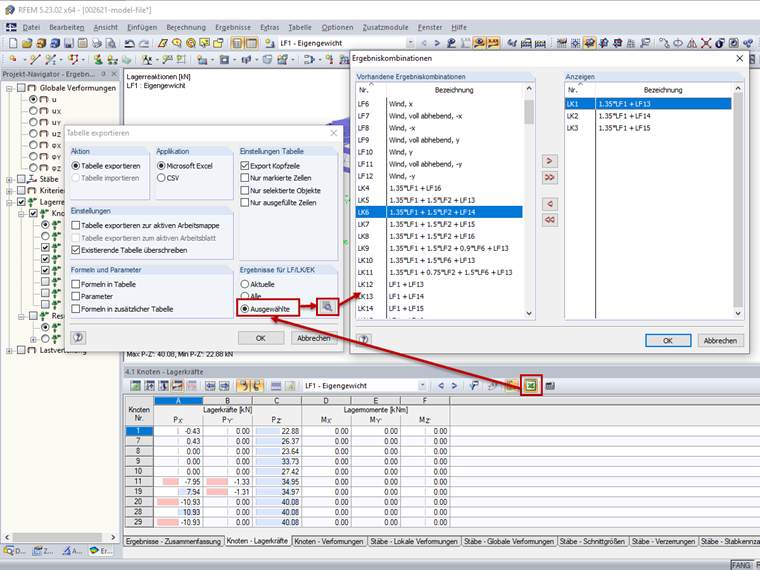Viewport: 760px width, 570px height.
Task: Go to previous load case arrow in main toolbar
Action: (x=424, y=43)
